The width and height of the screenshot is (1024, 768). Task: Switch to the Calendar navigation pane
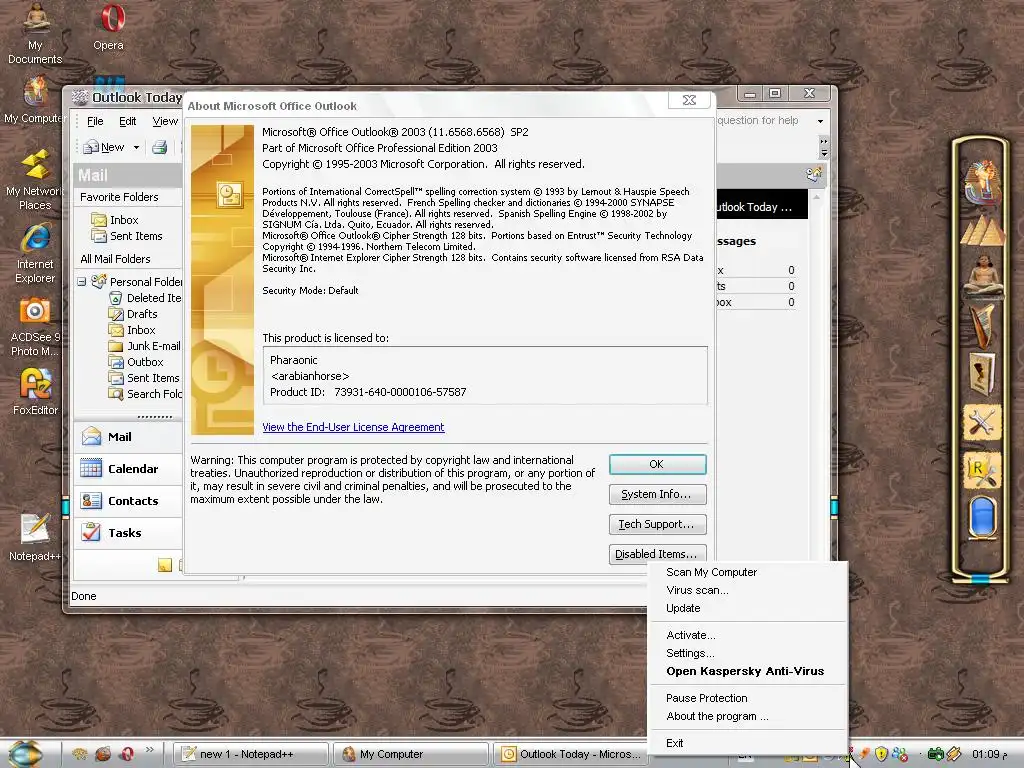(128, 469)
